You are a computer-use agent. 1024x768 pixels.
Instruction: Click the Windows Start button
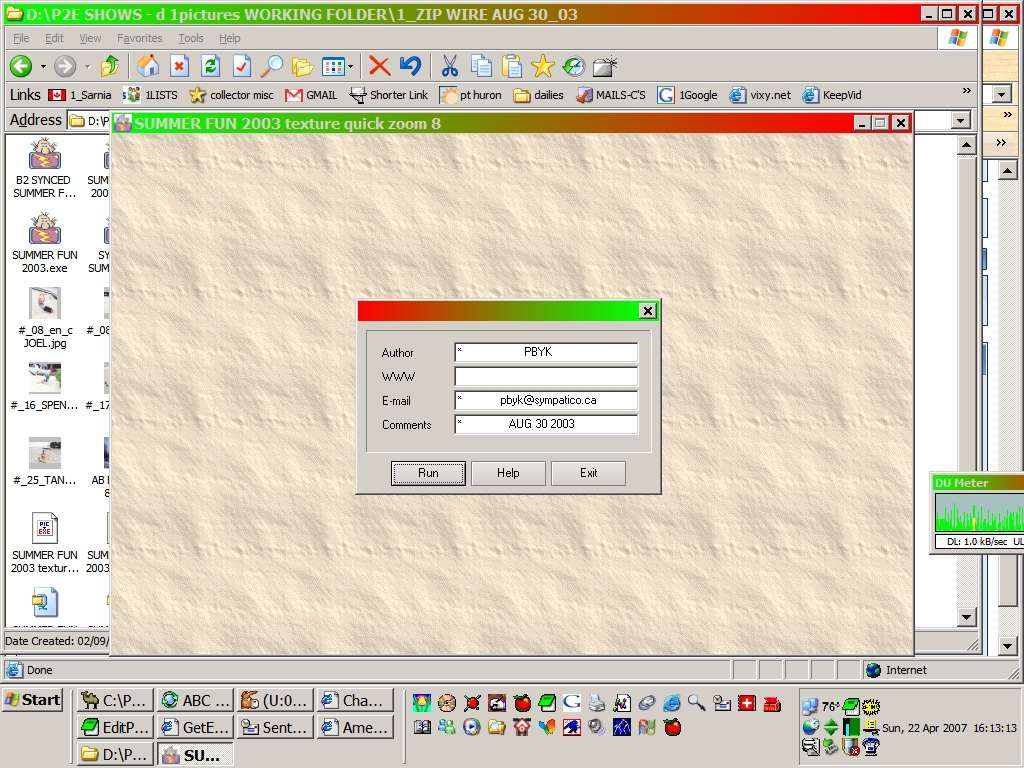(33, 700)
